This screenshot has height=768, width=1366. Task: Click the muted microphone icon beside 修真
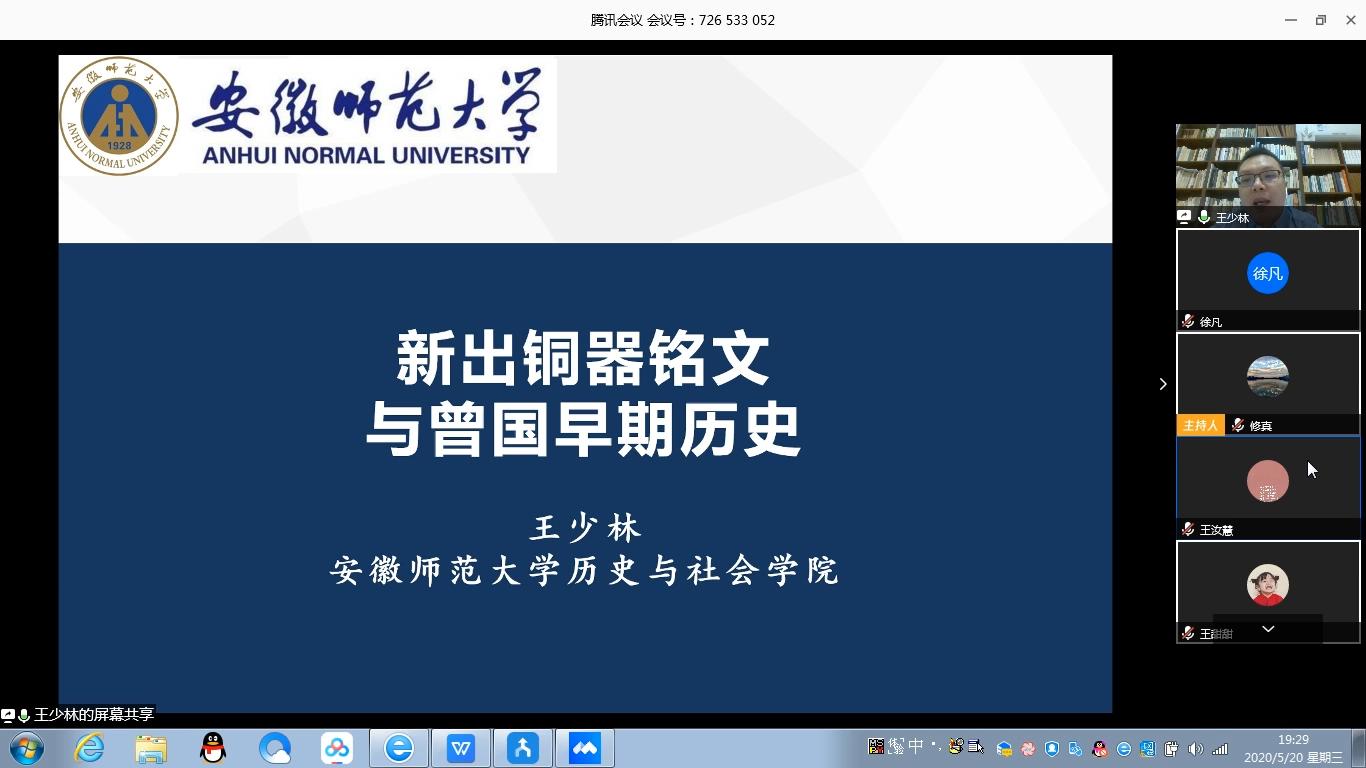pos(1238,426)
